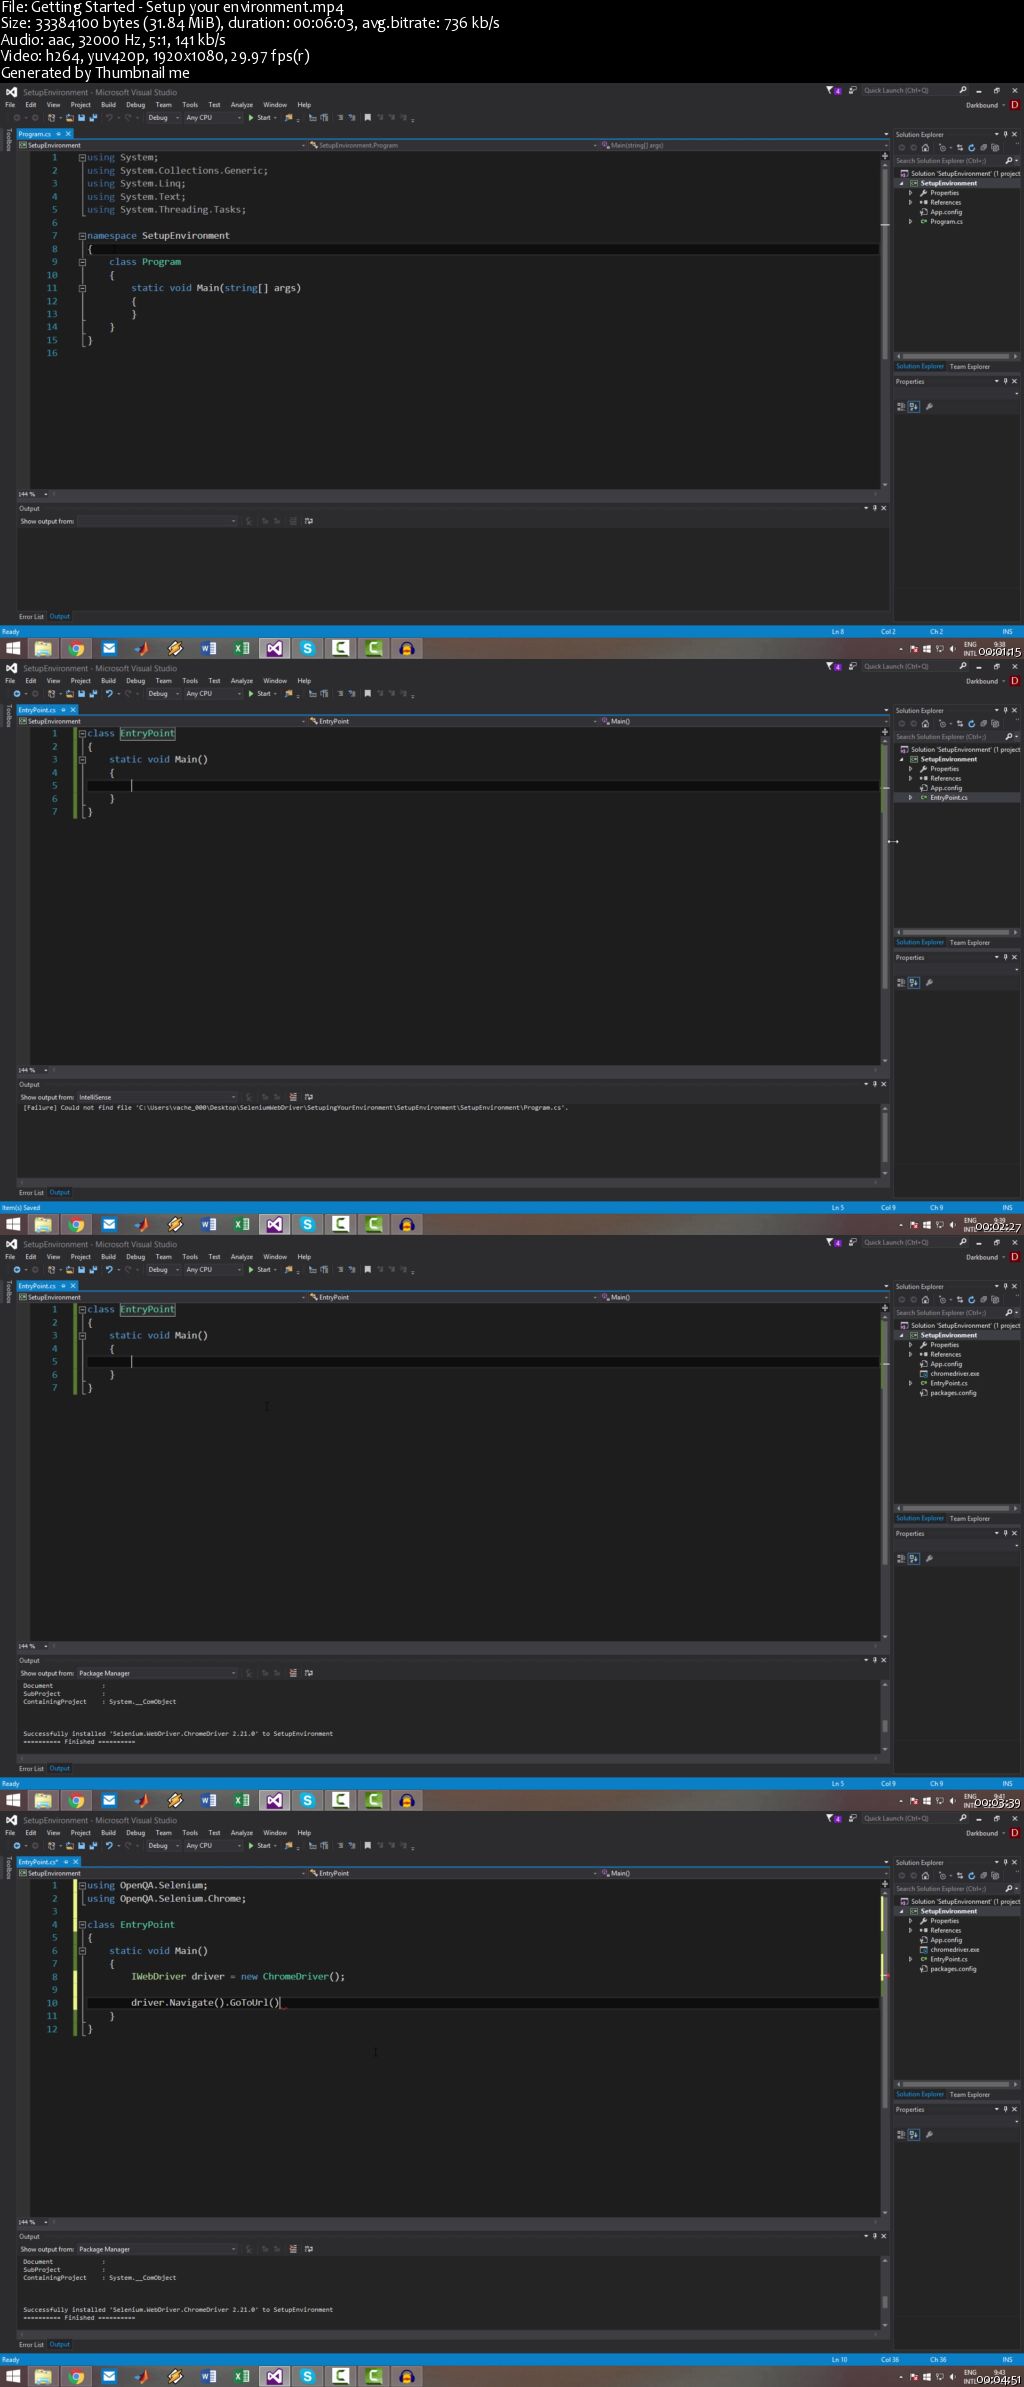Open File menu in 00:01:15 frame
This screenshot has width=1024, height=2387.
[x=10, y=105]
